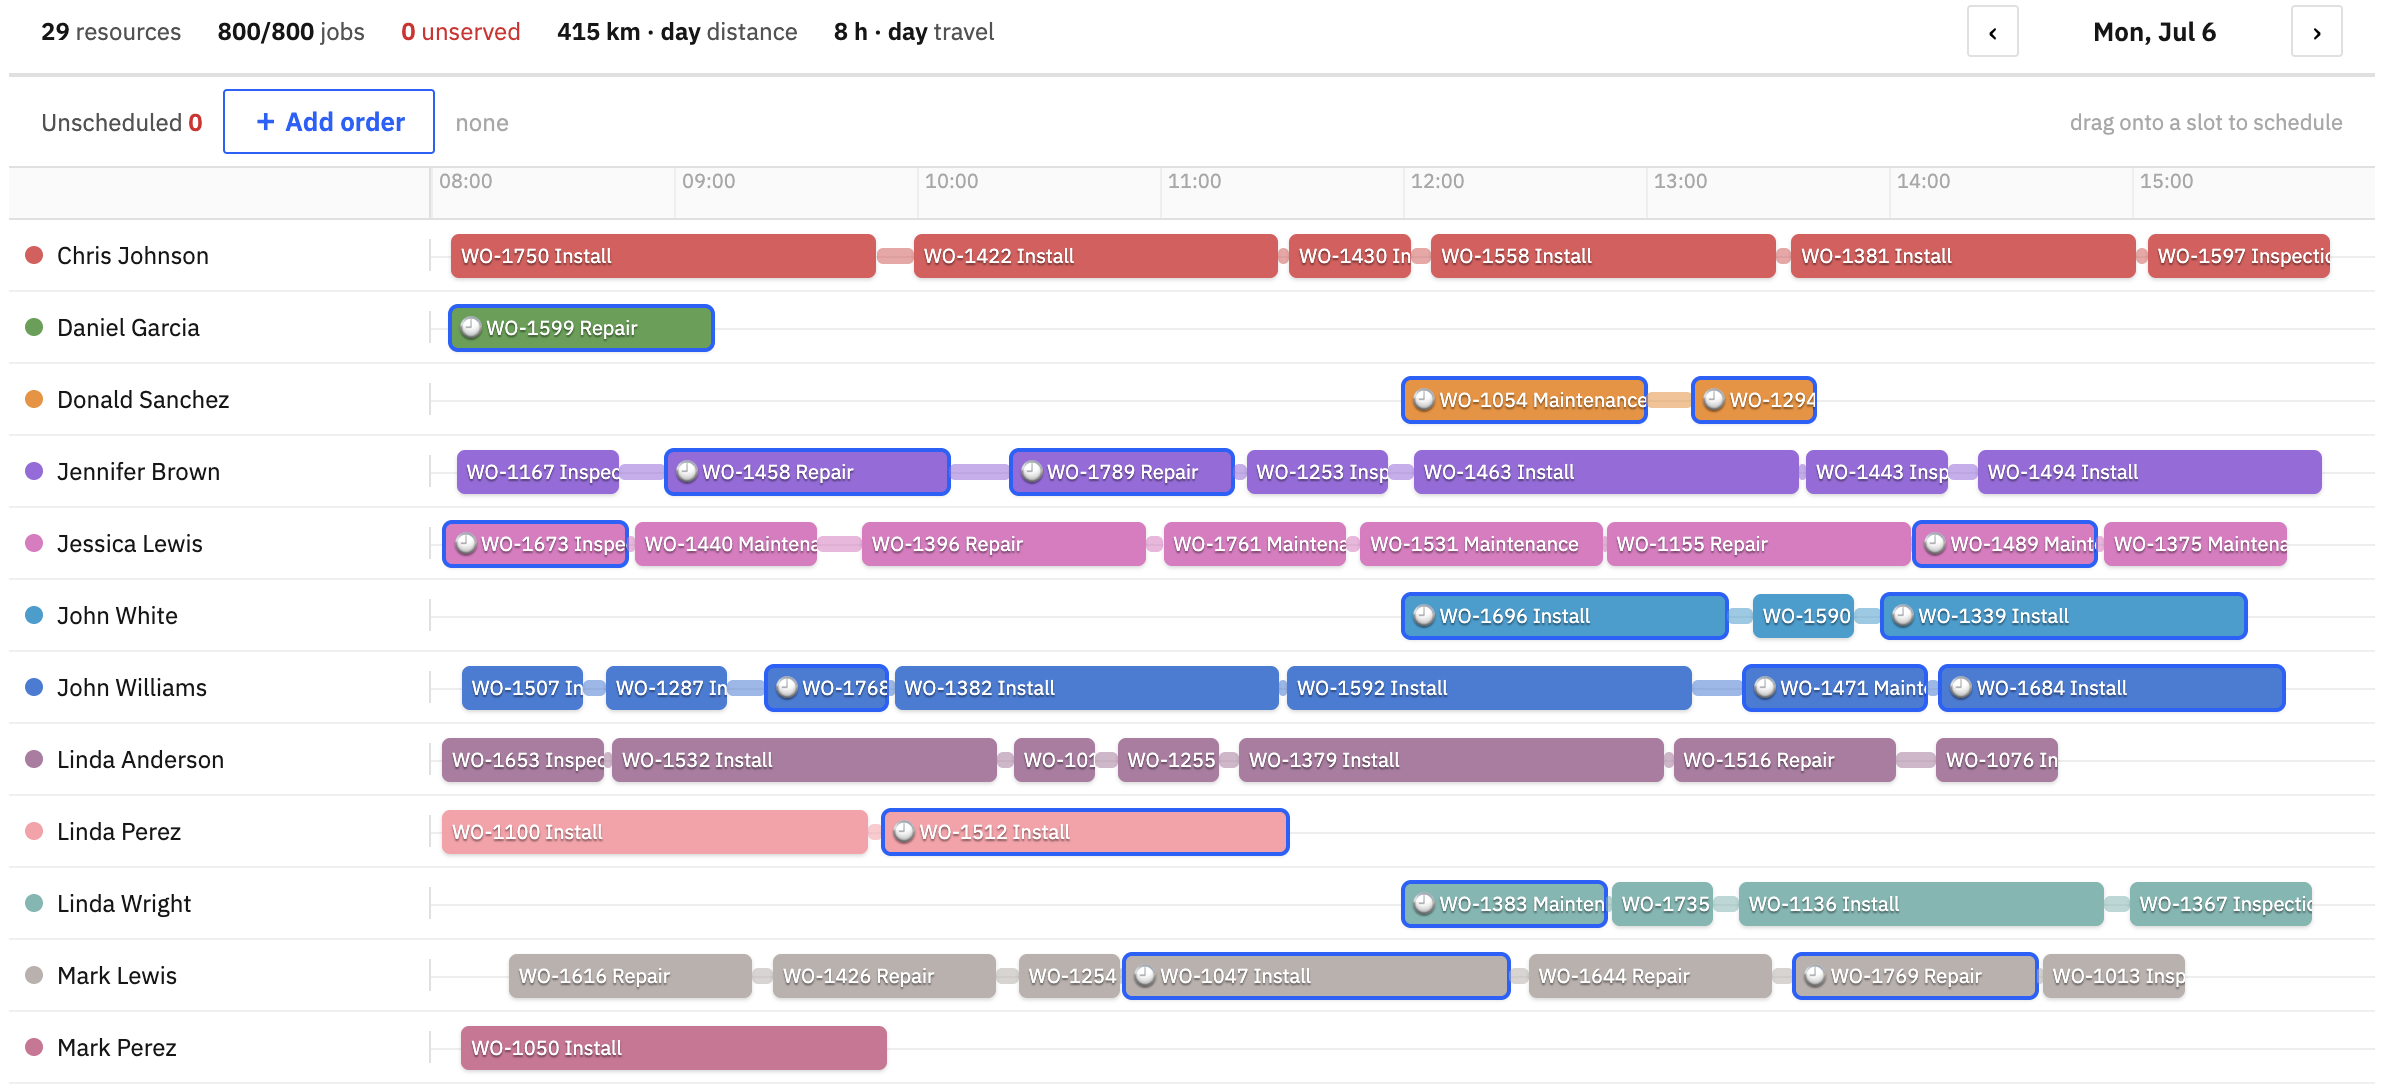Open the WO-1155 Repair job
The image size is (2398, 1086).
[1759, 544]
